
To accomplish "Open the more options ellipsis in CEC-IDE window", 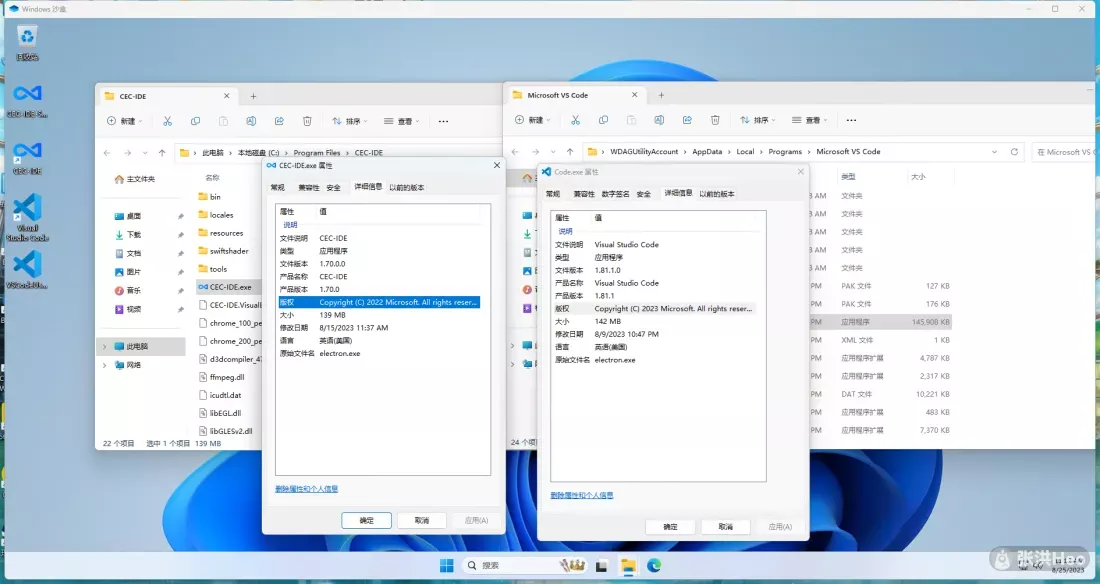I will (x=443, y=121).
